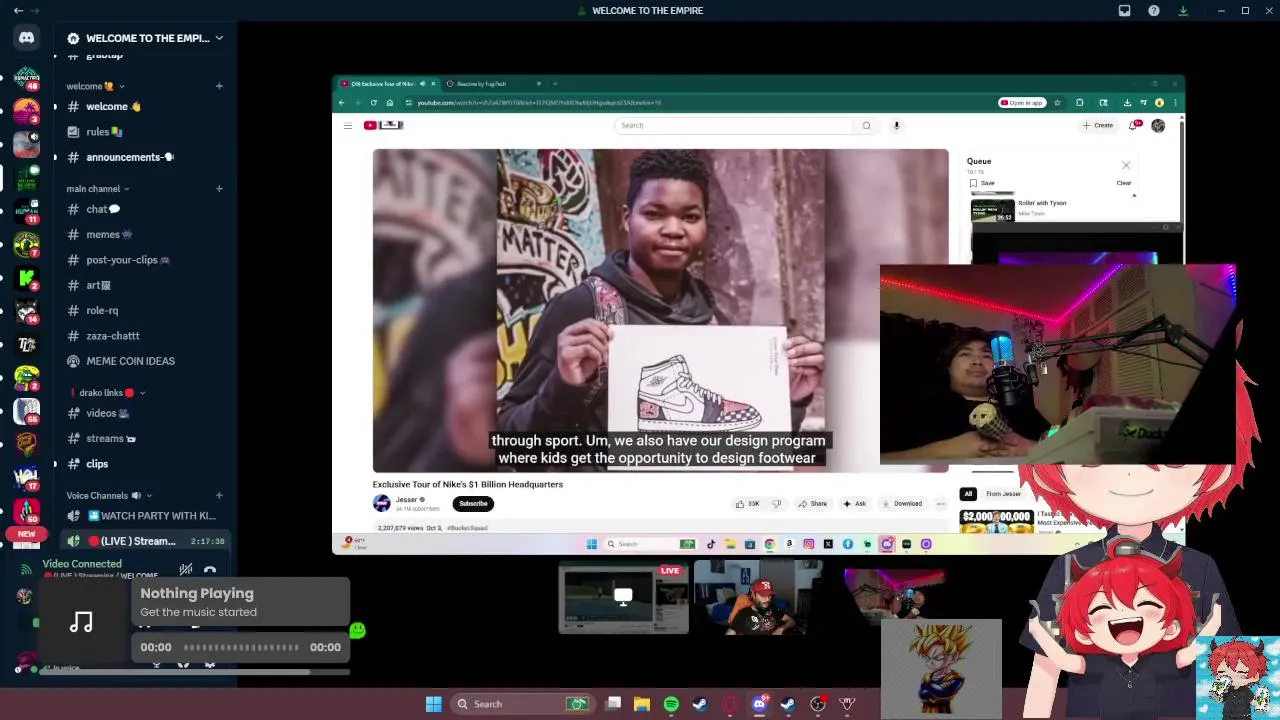
Task: Click the music note album art placeholder
Action: 82,622
